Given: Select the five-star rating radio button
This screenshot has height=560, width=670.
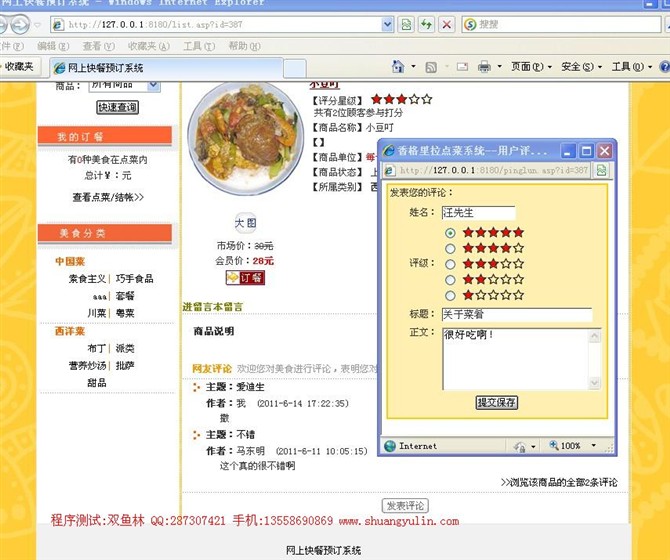Looking at the screenshot, I should (450, 233).
